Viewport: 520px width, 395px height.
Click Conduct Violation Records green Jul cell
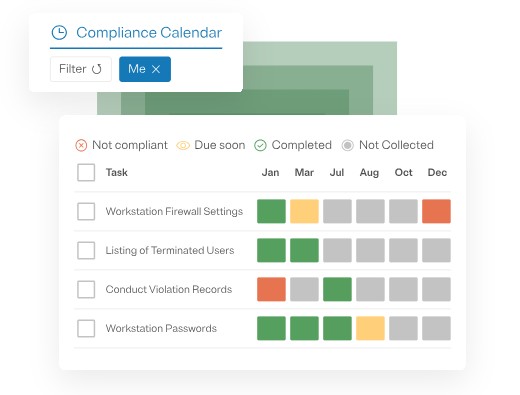click(337, 289)
